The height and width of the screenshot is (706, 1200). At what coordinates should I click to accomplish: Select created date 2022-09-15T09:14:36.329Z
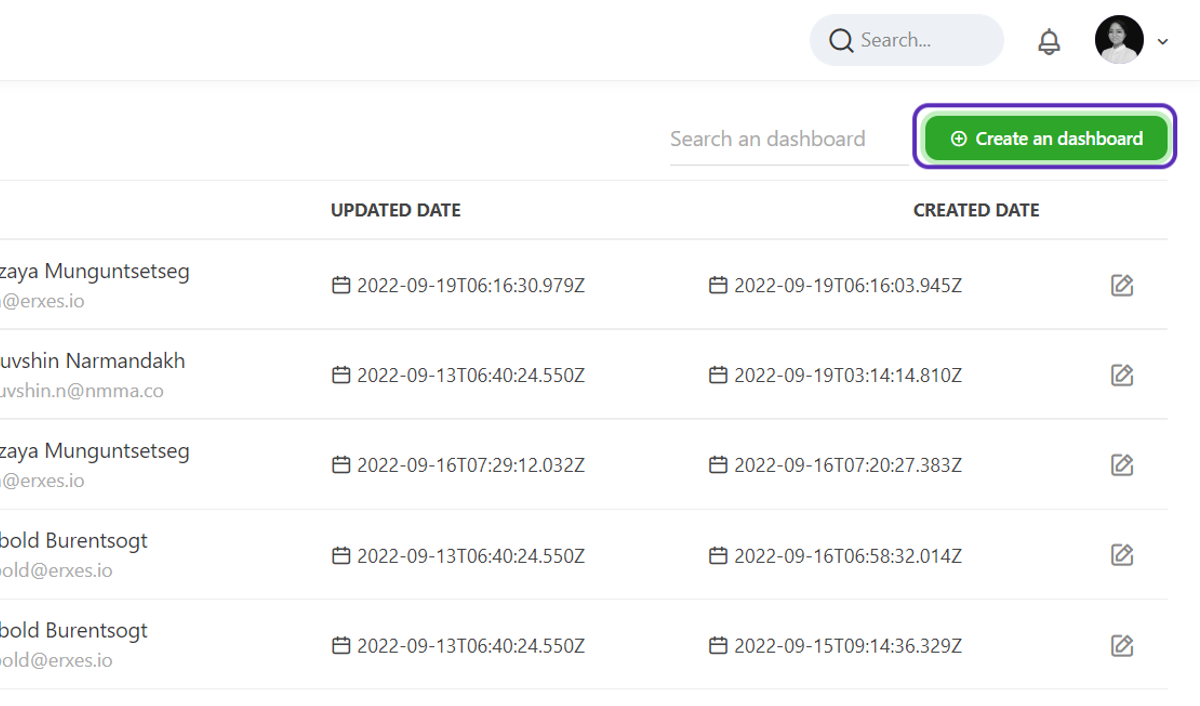tap(848, 646)
